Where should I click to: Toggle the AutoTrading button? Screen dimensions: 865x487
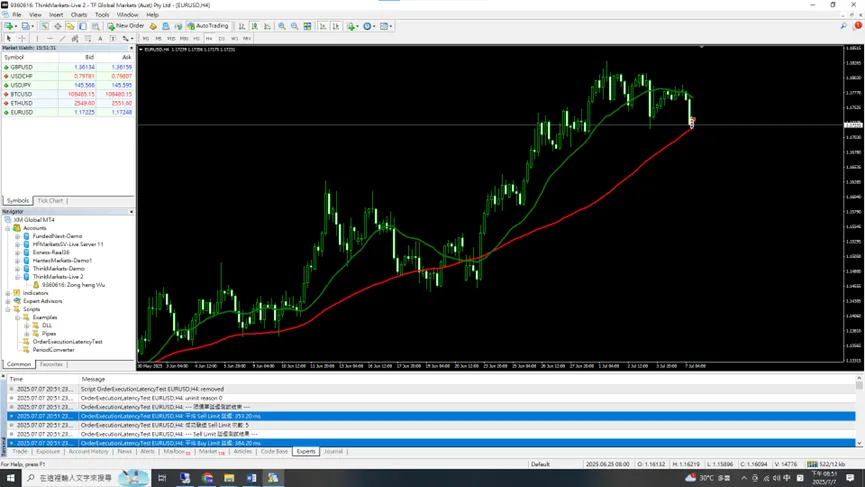208,26
